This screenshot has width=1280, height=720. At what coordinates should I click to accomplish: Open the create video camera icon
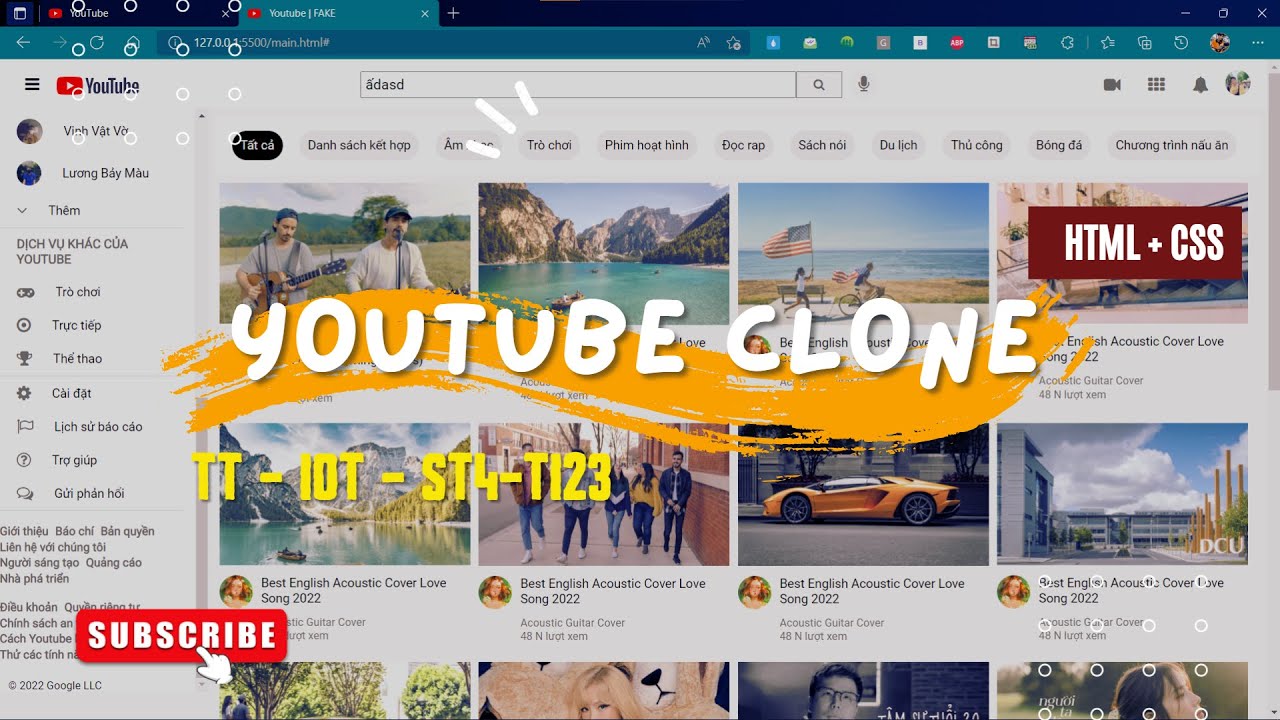[x=1112, y=85]
